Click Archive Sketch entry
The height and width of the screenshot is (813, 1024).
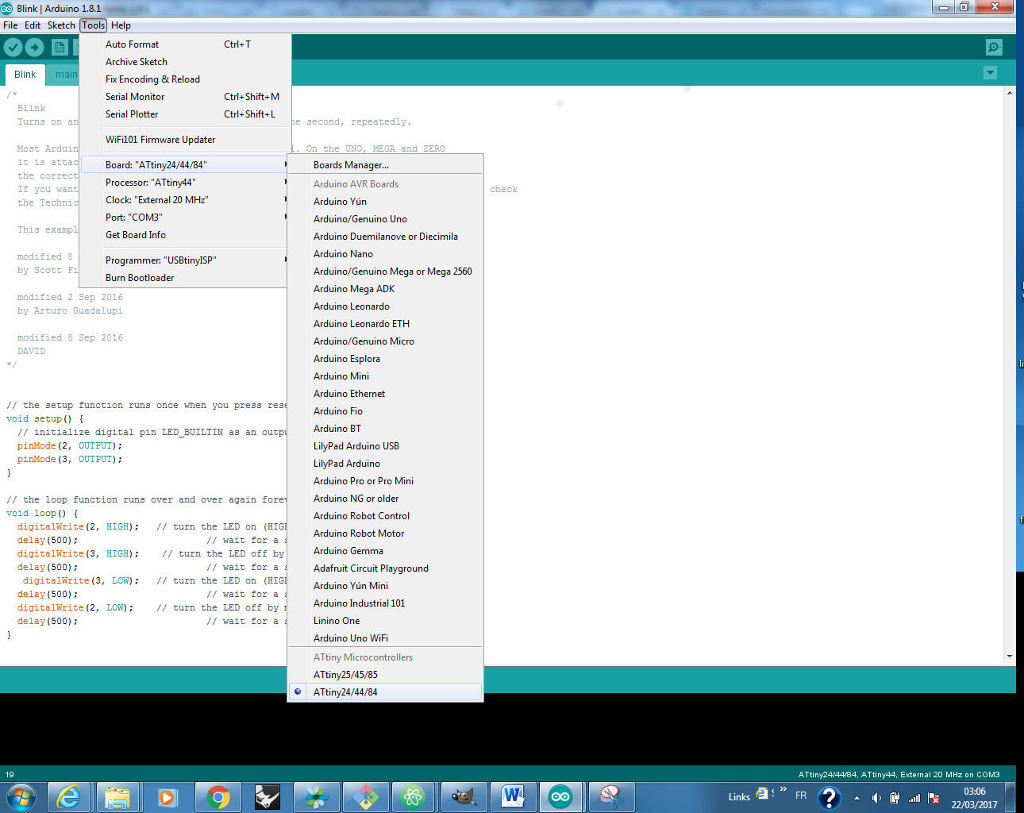[184, 61]
